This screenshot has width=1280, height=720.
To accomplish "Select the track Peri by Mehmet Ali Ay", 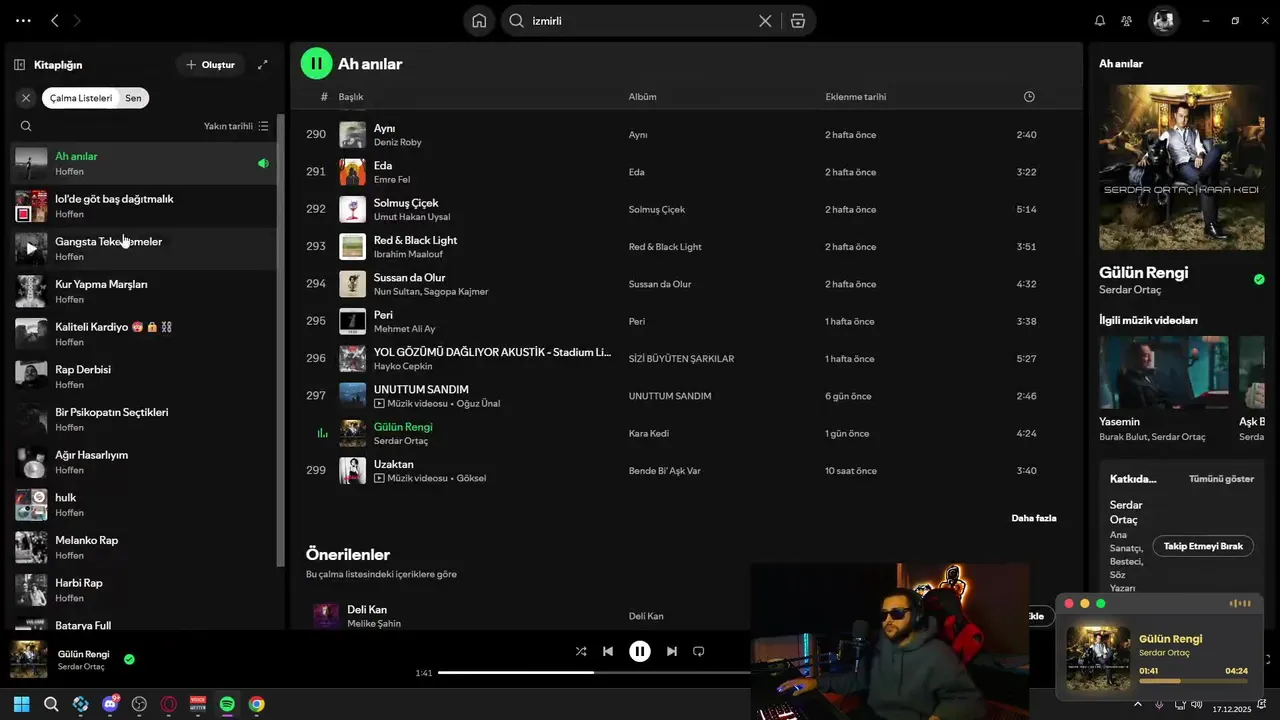I will click(x=686, y=321).
